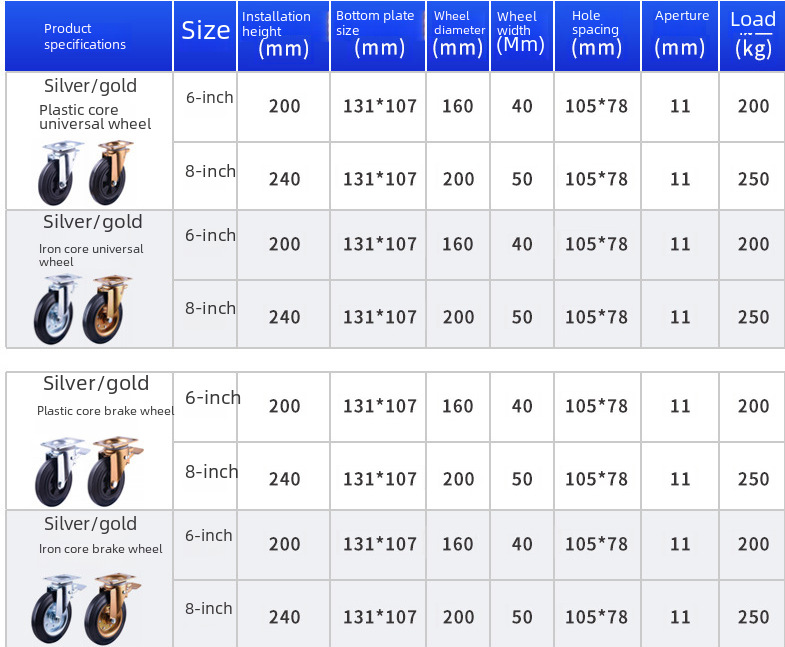Choose "8-inch" size for Iron core universal wheel
Viewport: 785px width, 647px height.
(210, 308)
